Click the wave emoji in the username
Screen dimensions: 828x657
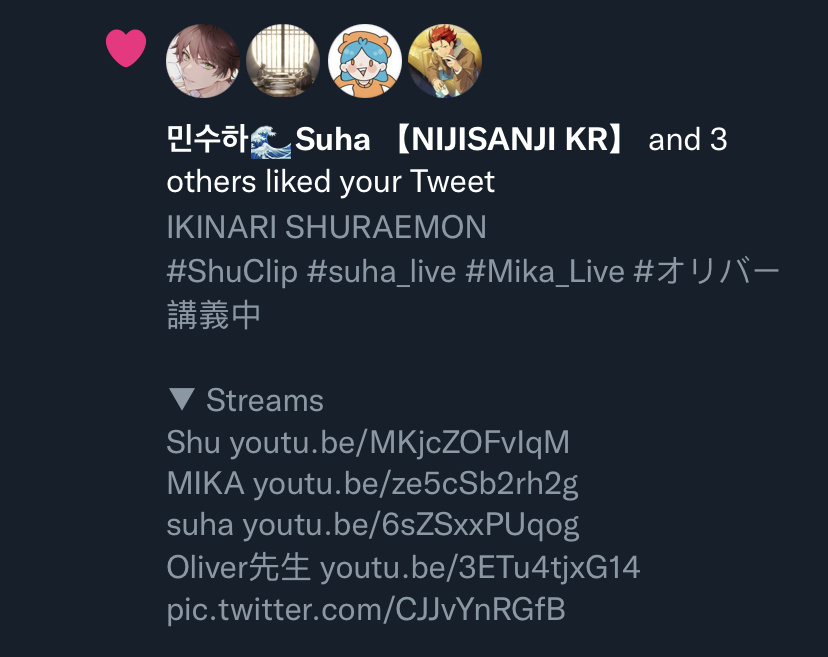(x=270, y=141)
